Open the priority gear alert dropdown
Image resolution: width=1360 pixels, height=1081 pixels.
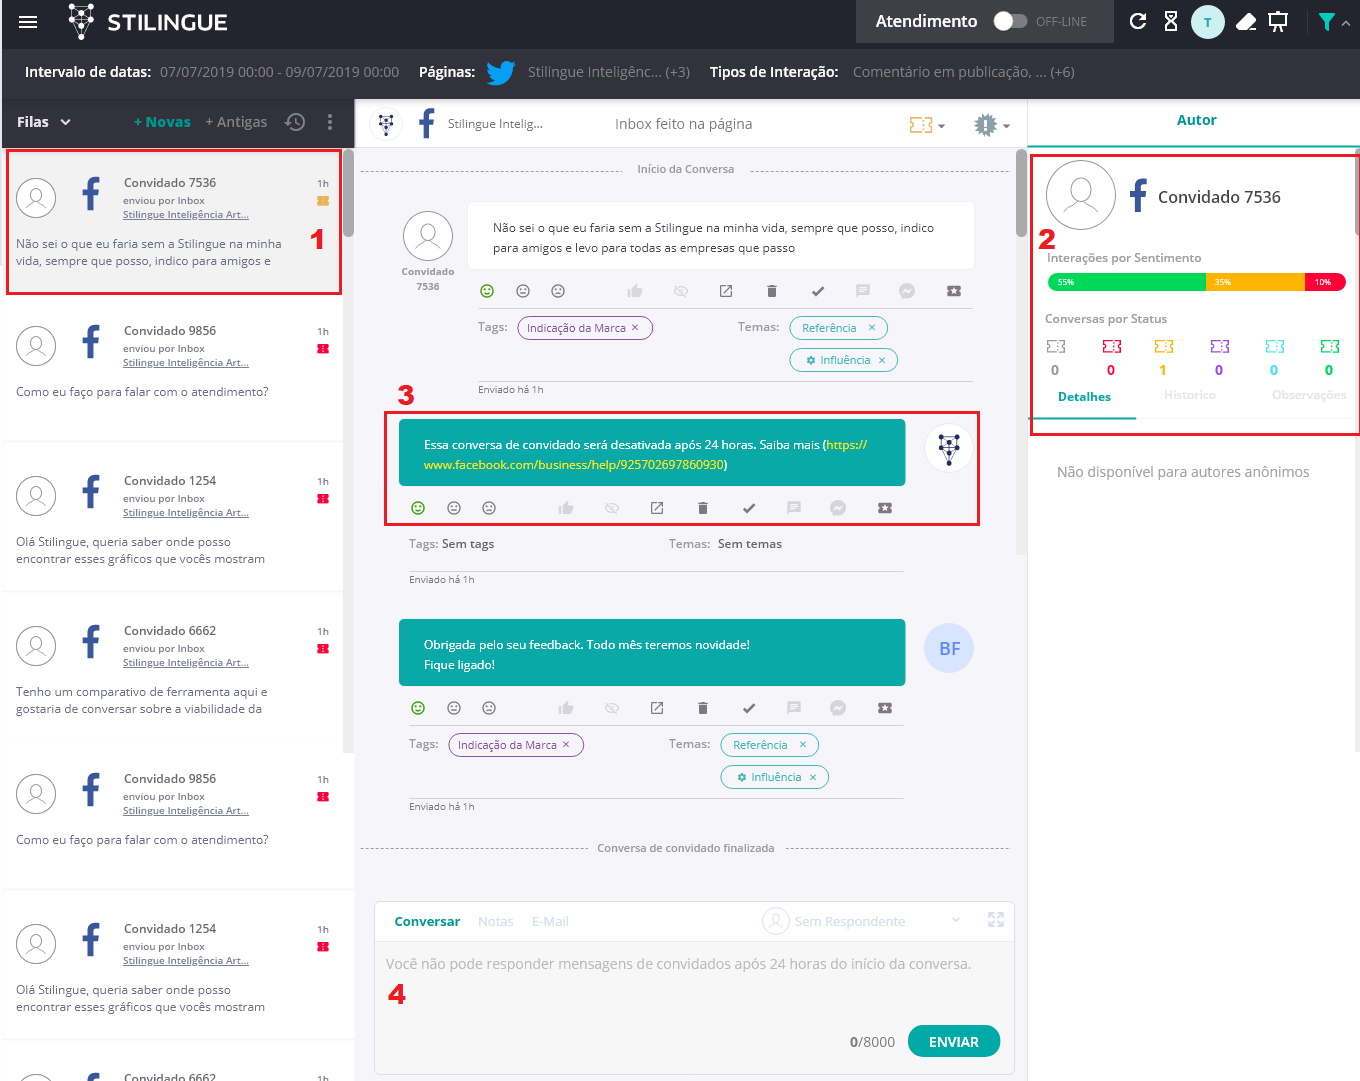pos(992,125)
